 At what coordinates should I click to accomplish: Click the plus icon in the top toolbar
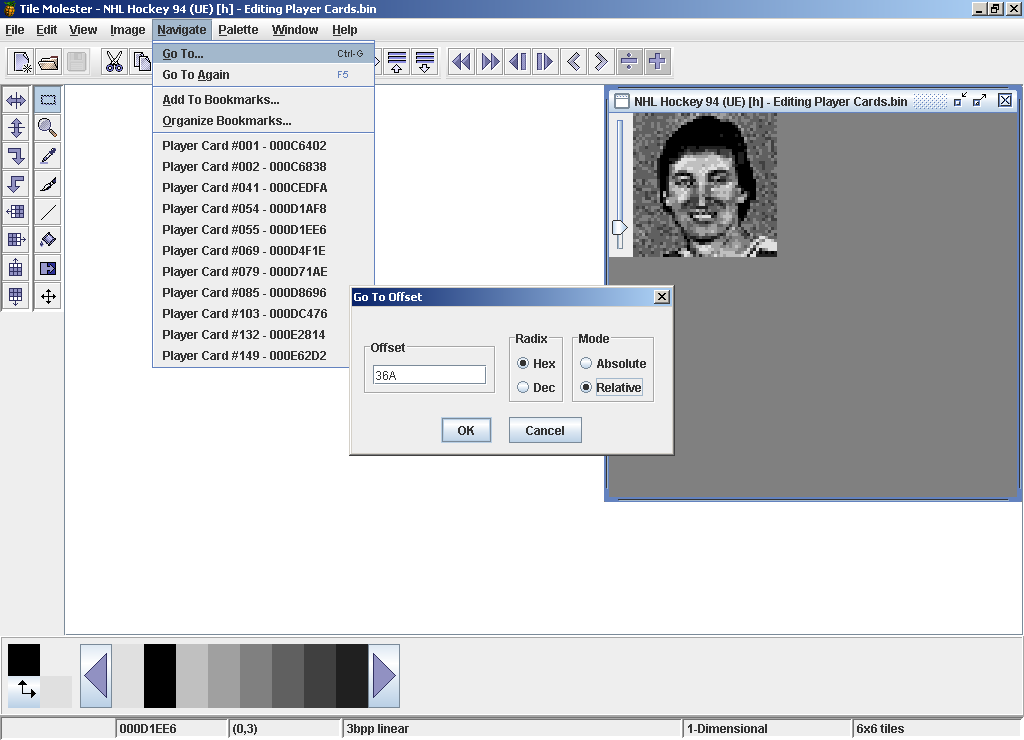[x=657, y=62]
